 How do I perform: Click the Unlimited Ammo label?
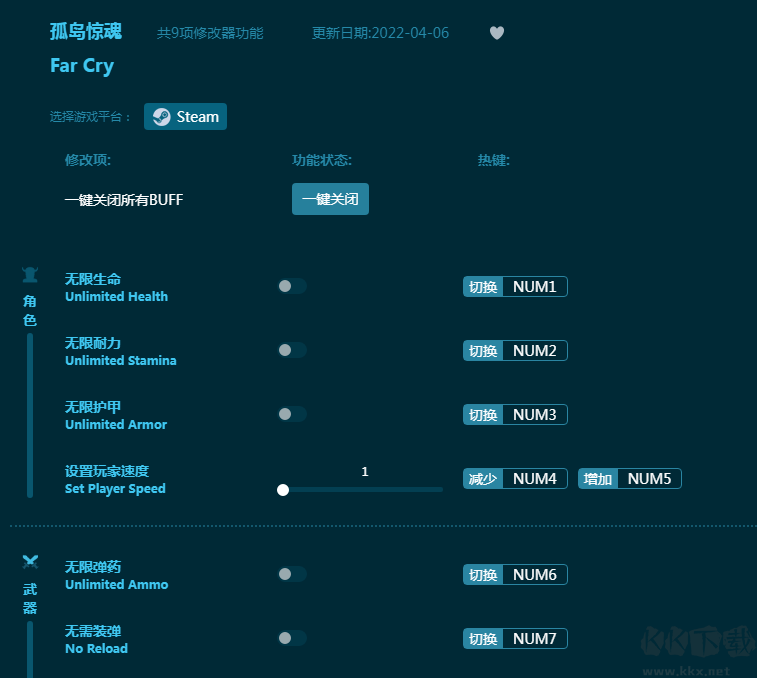pos(116,585)
